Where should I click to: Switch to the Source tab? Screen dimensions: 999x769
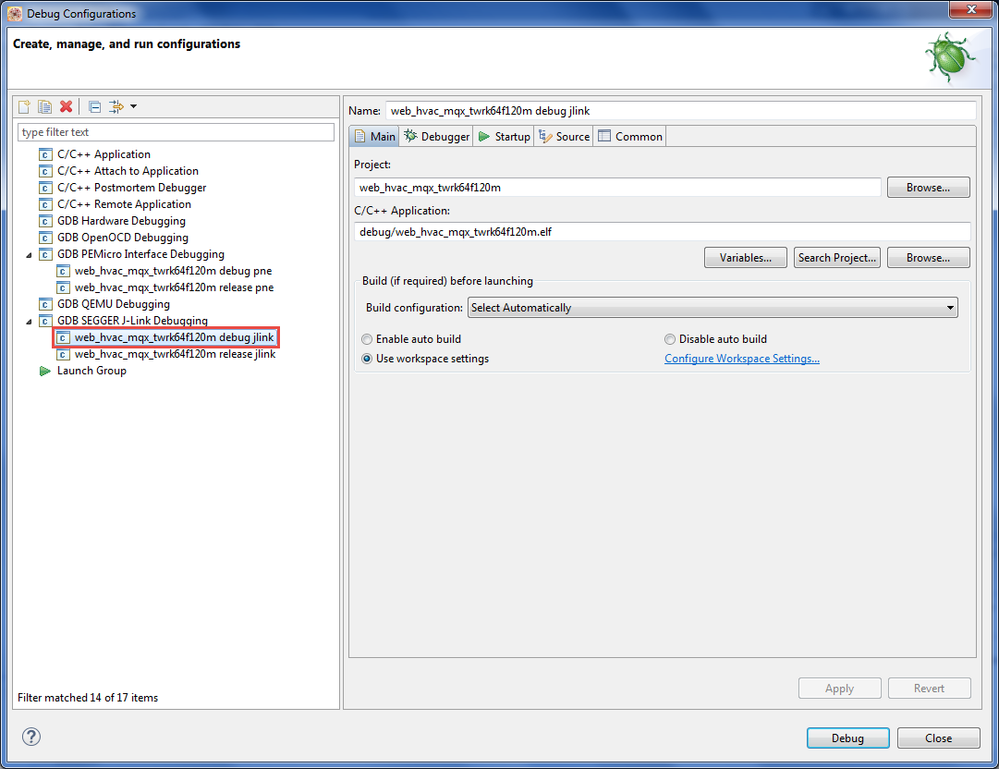(564, 136)
